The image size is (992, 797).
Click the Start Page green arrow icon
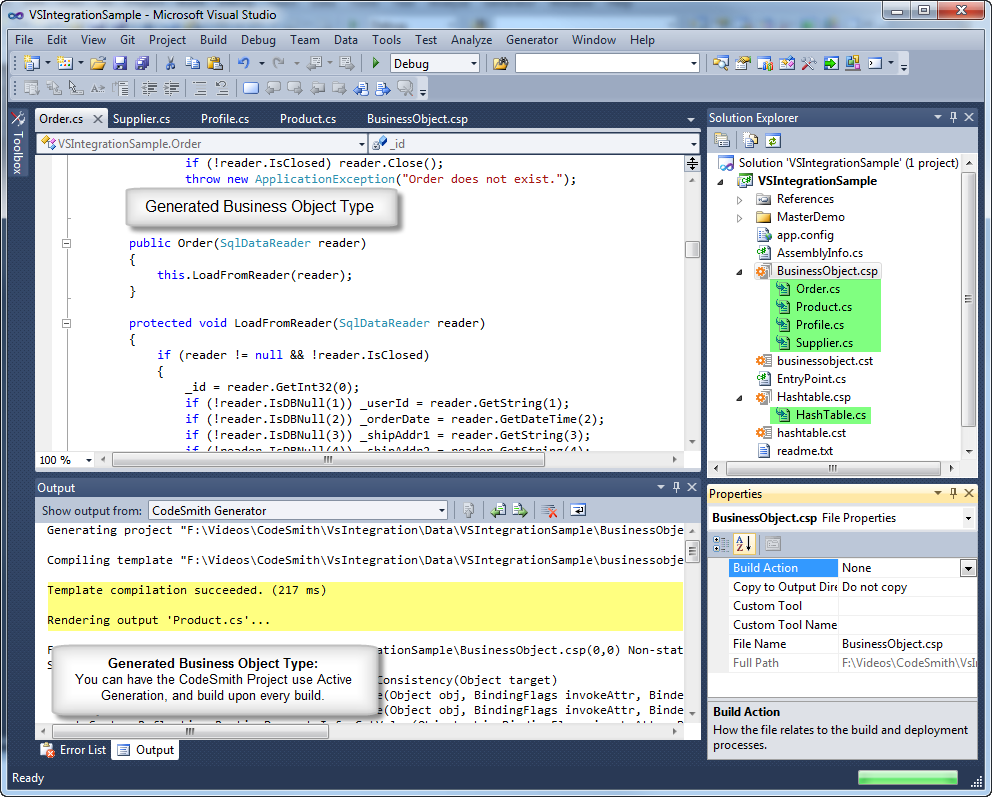click(831, 63)
